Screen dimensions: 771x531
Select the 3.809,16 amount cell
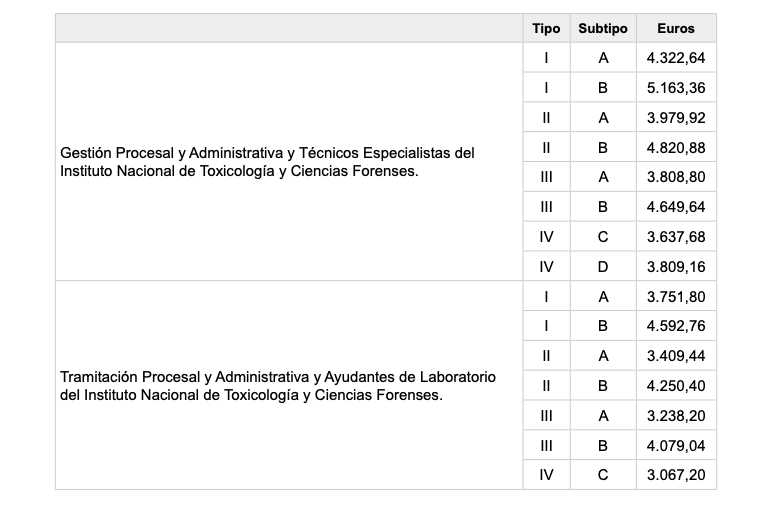pos(676,267)
